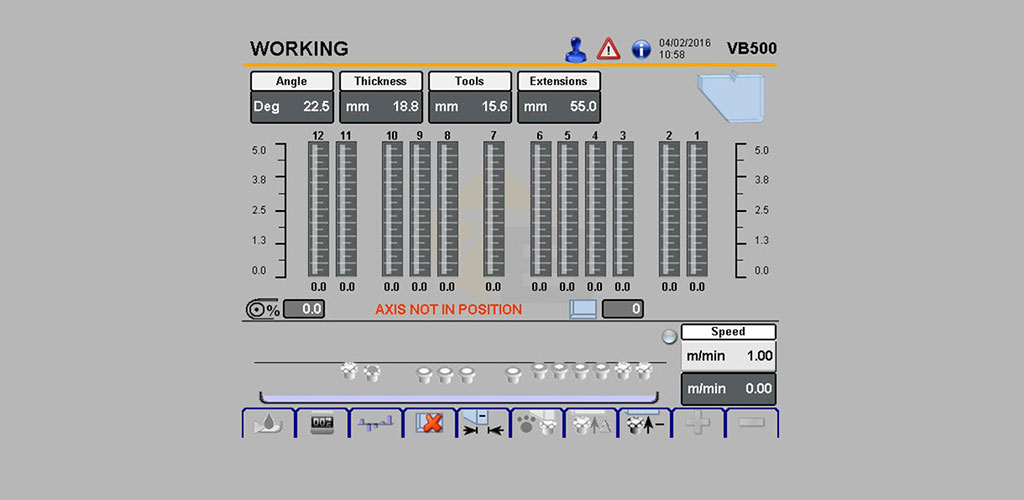The image size is (1024, 500).
Task: Edit the Thickness value 18.8 field
Action: click(x=381, y=107)
